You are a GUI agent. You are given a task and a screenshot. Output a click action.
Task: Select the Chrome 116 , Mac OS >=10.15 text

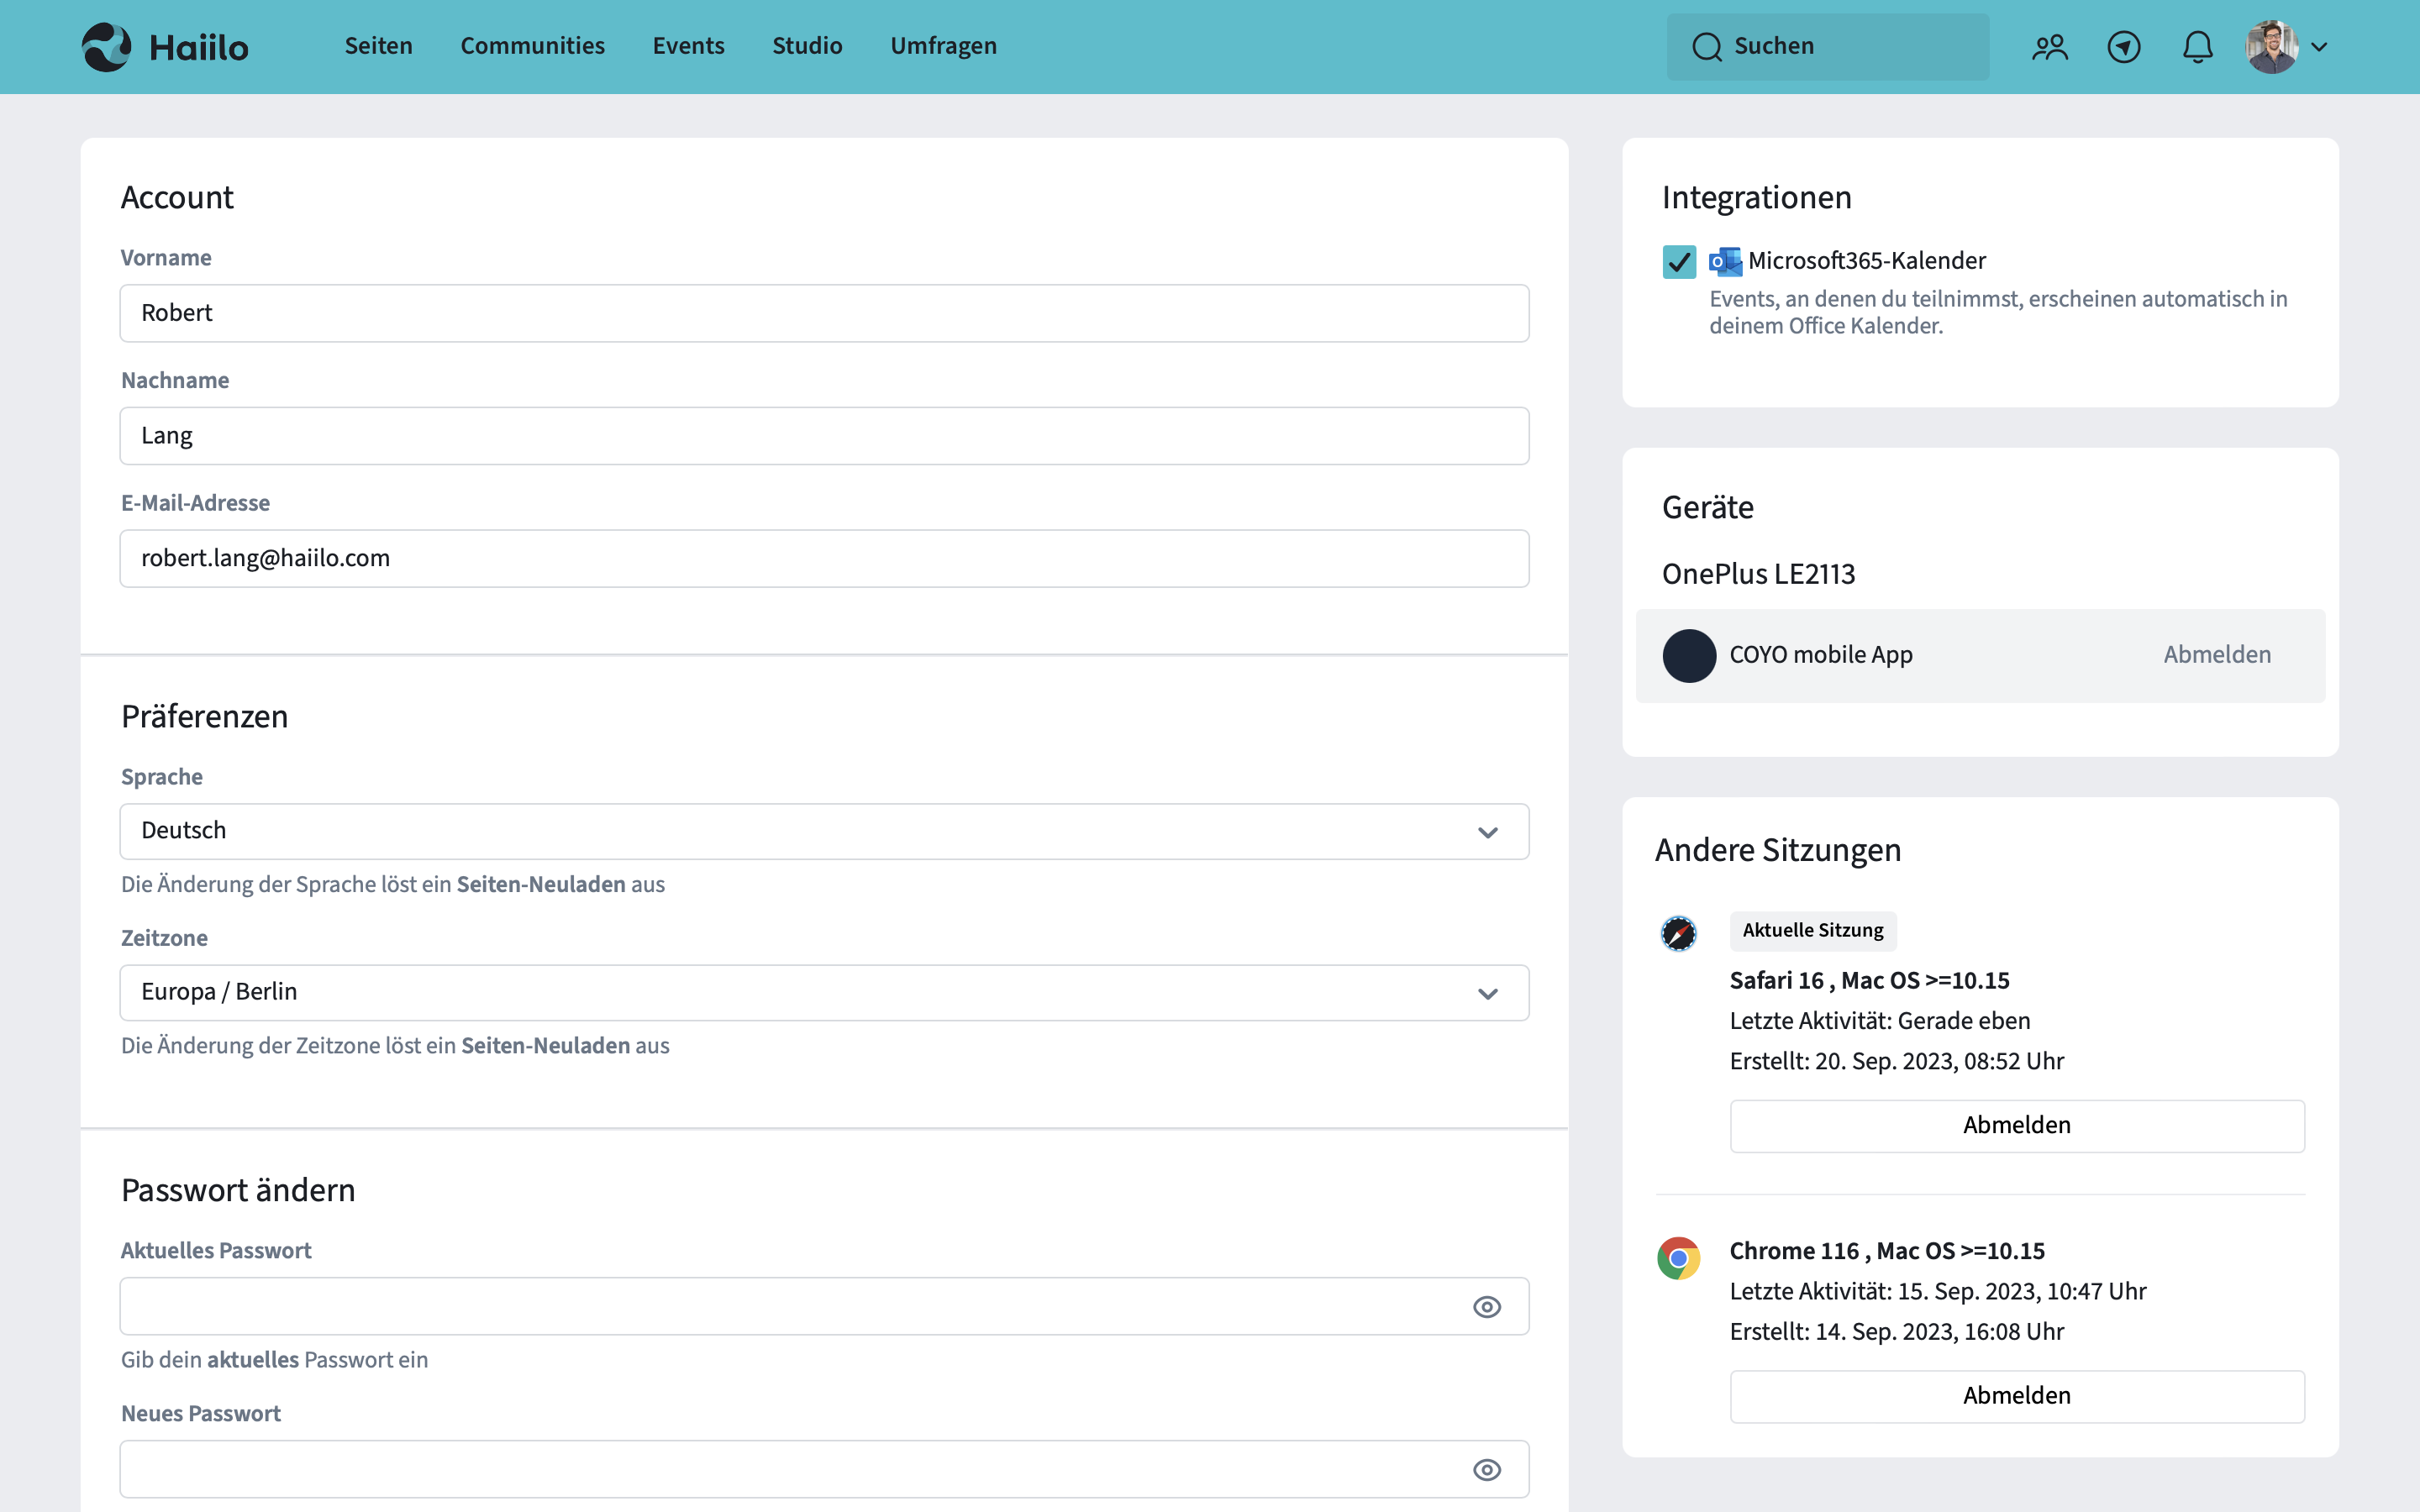click(x=1887, y=1251)
